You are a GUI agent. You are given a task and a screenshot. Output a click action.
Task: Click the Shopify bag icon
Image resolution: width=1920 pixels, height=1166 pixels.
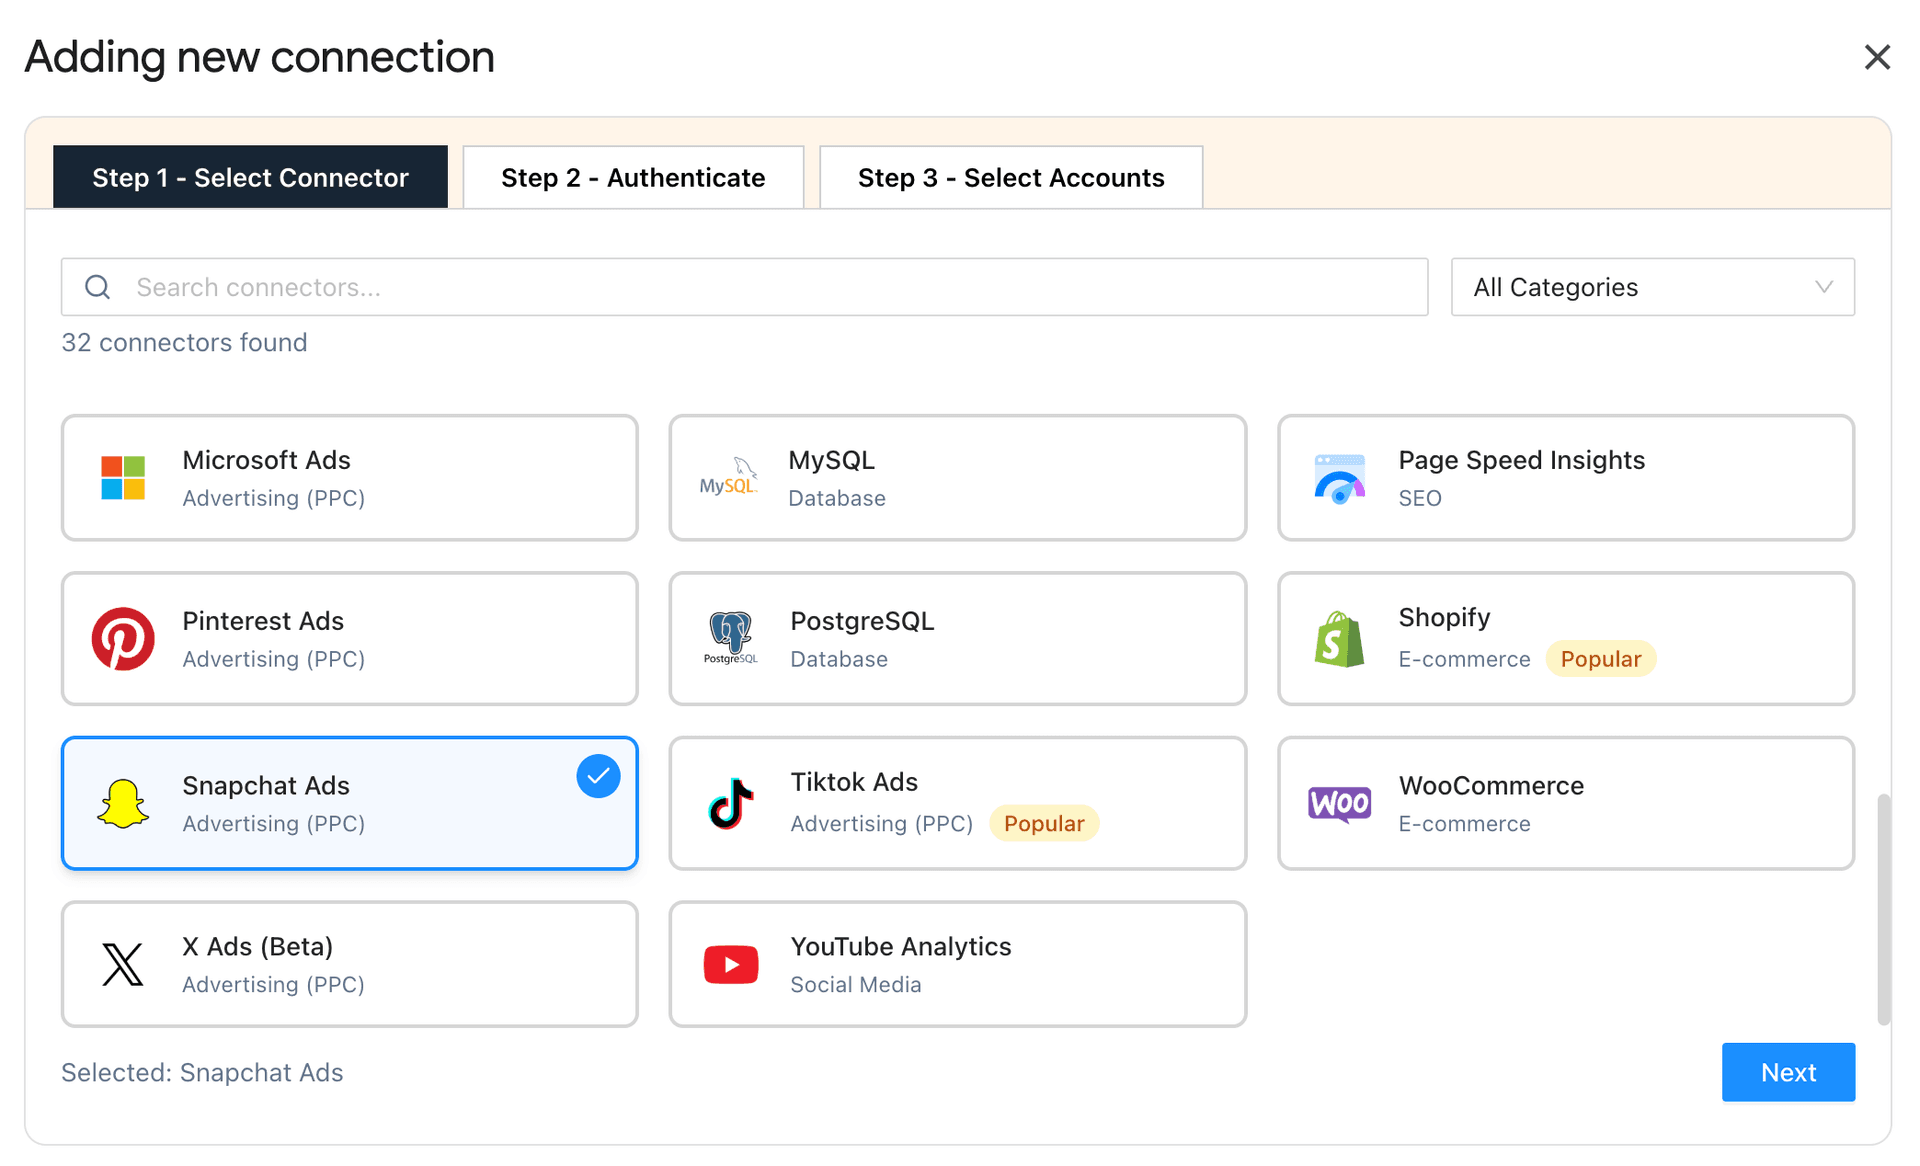(x=1339, y=639)
